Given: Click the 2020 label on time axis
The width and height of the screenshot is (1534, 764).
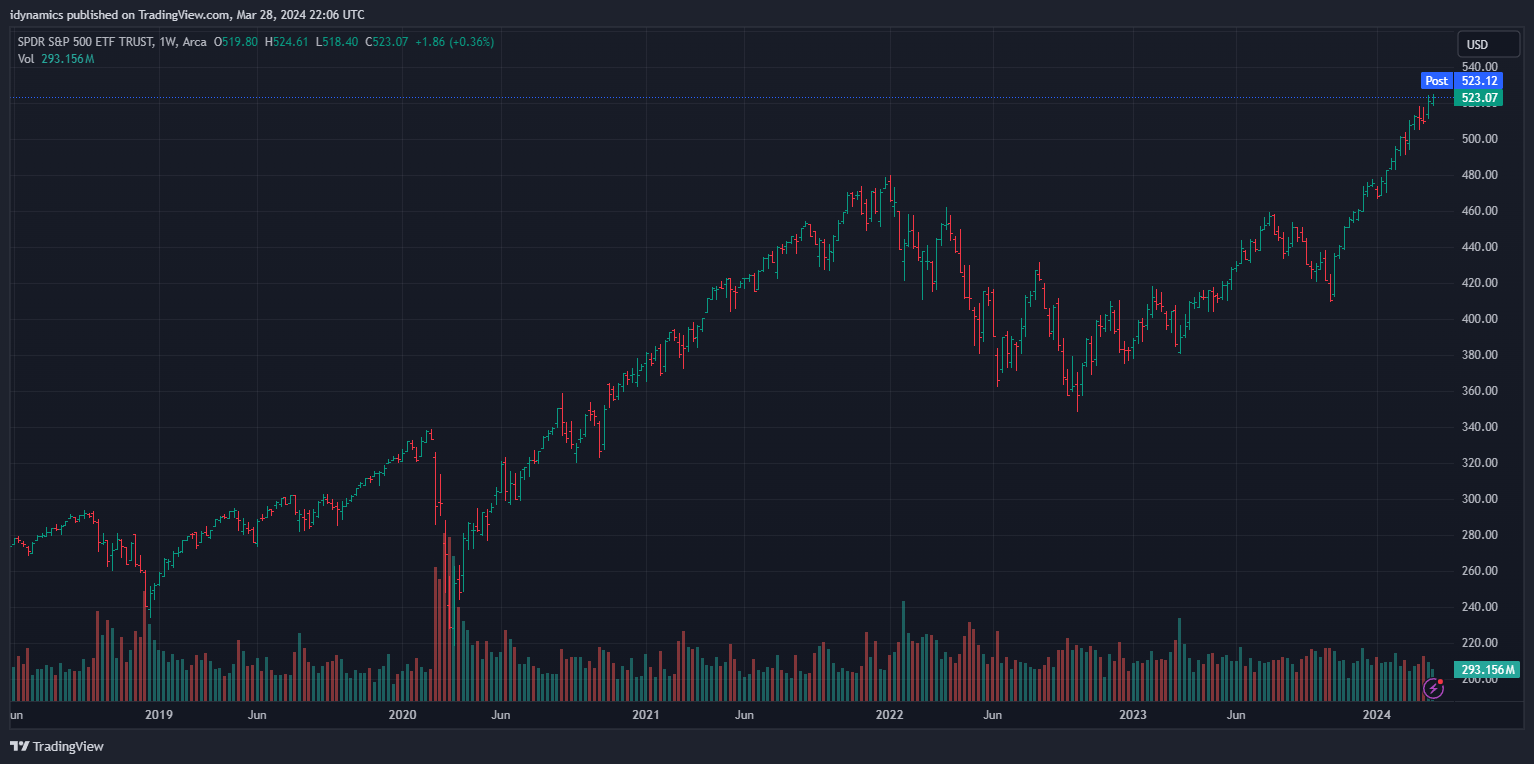Looking at the screenshot, I should pos(402,715).
